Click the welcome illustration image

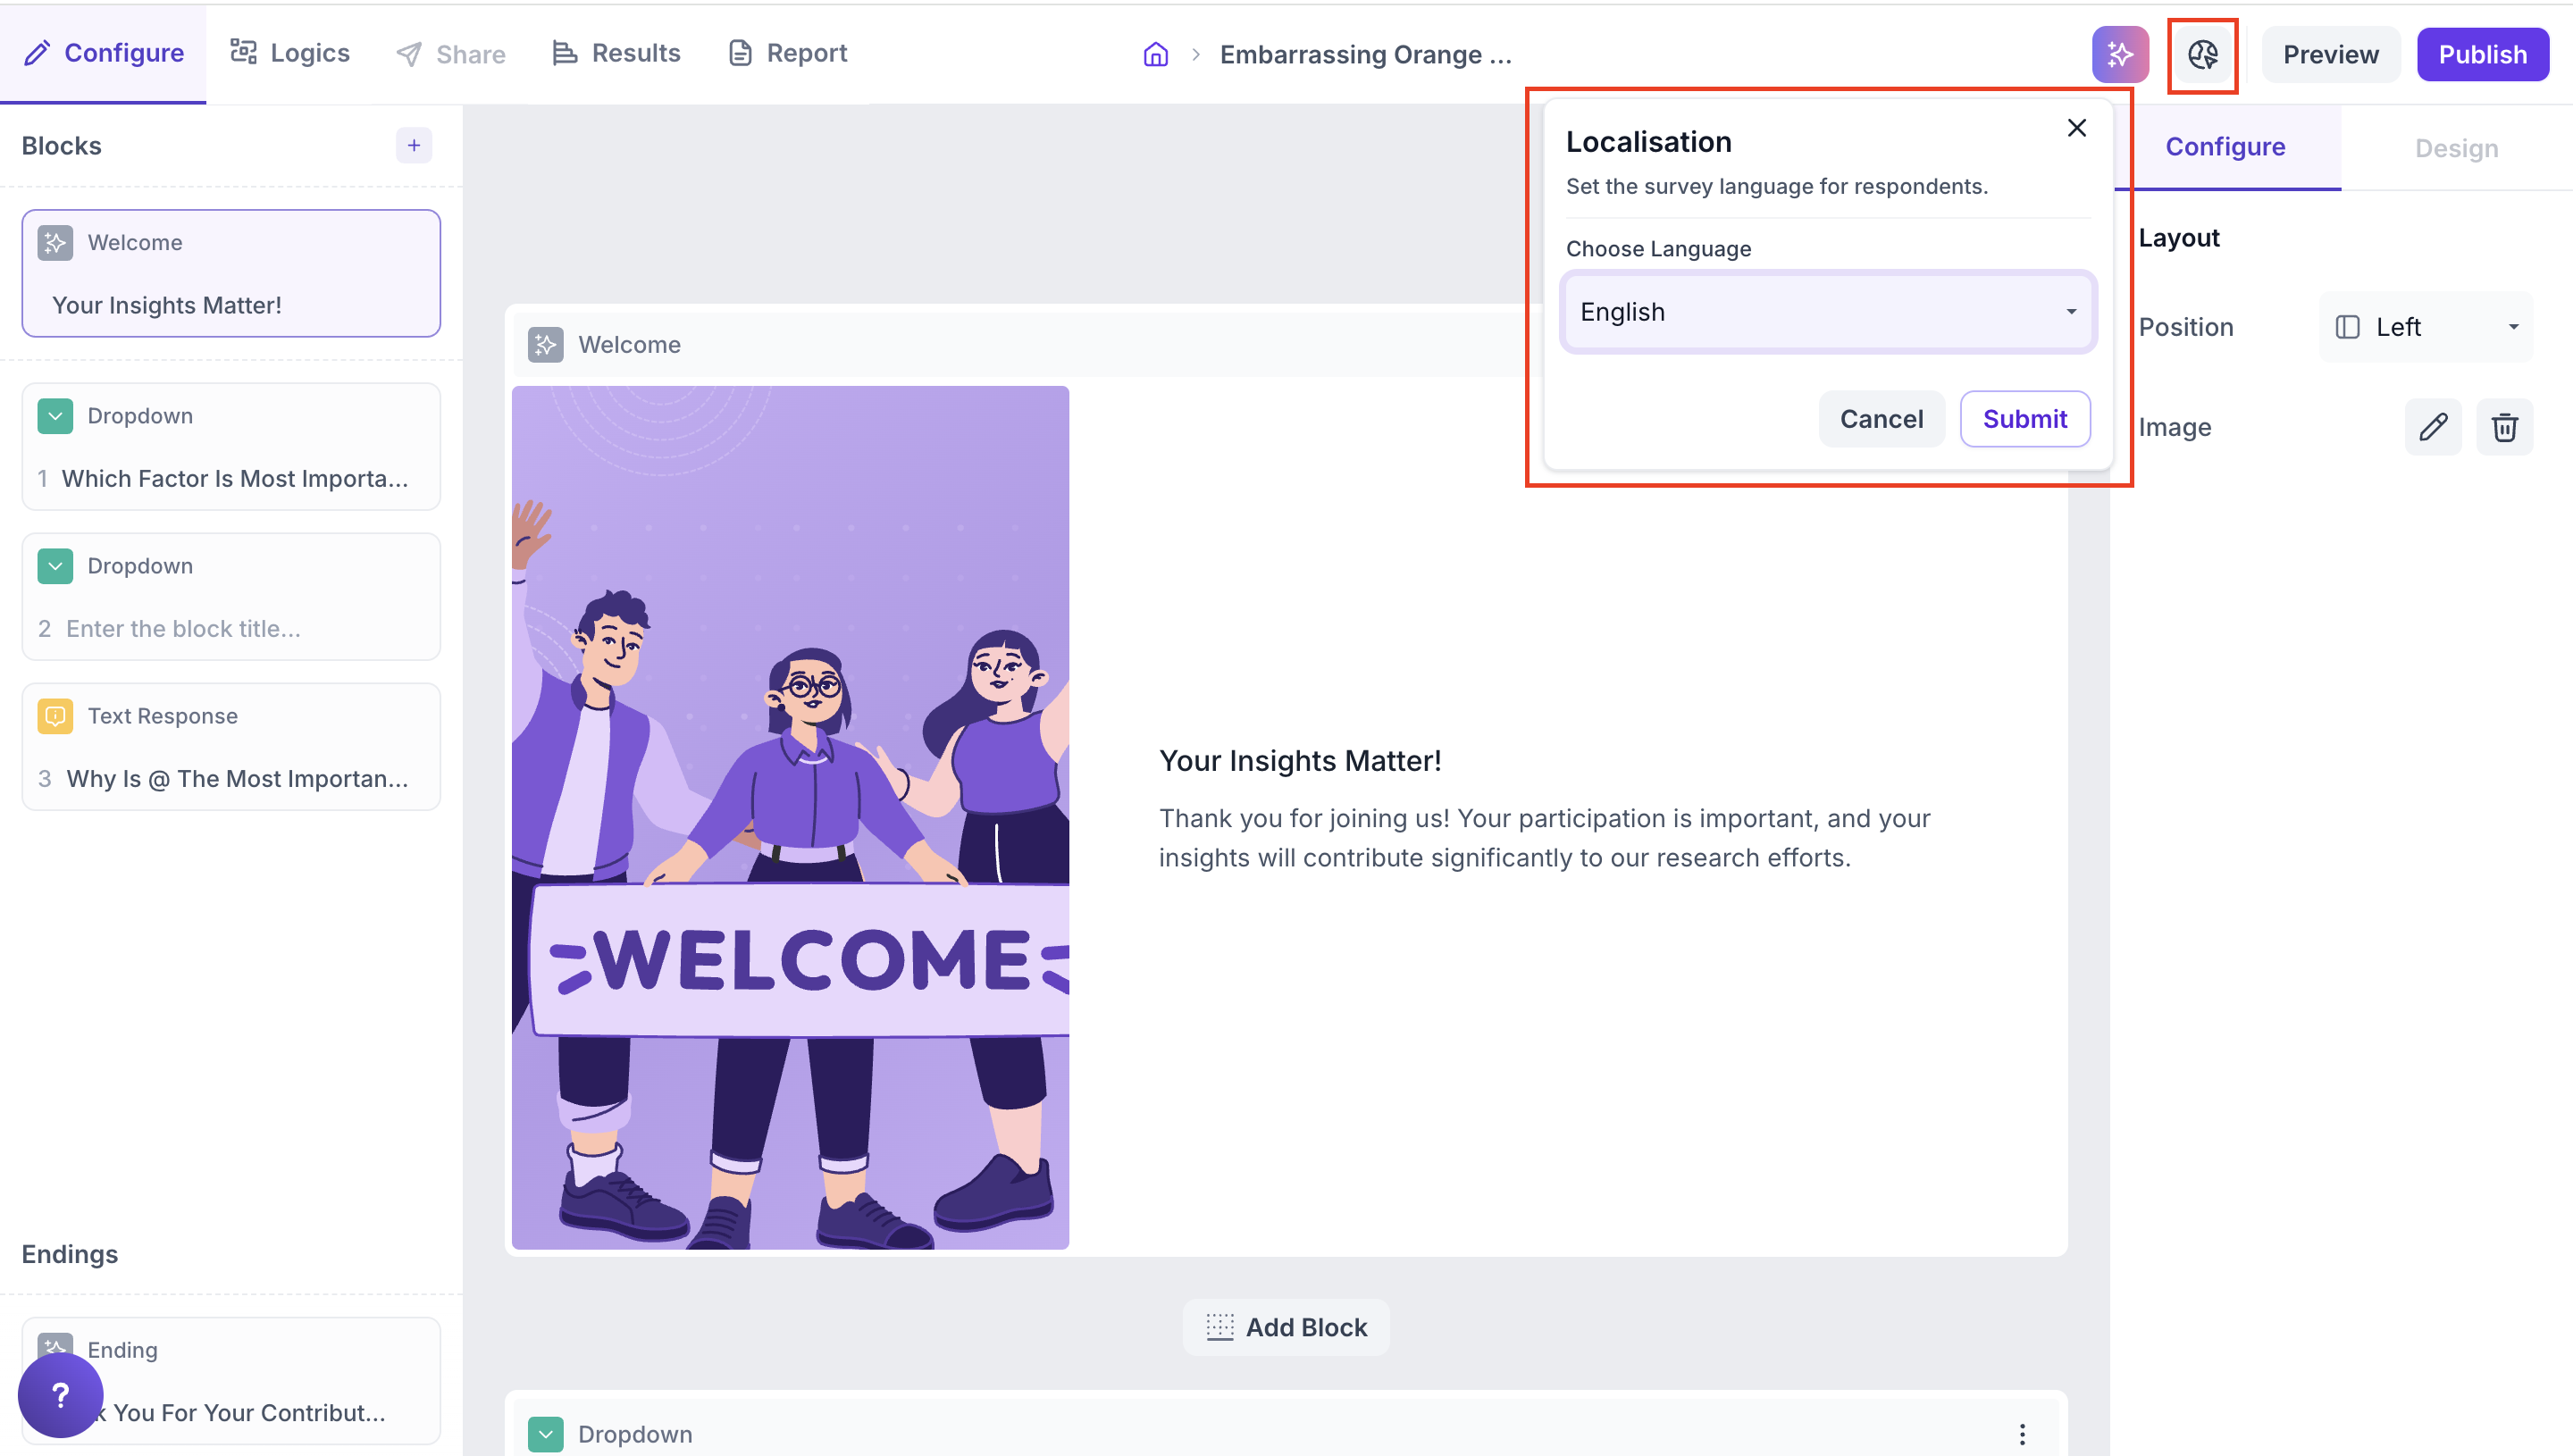[790, 817]
